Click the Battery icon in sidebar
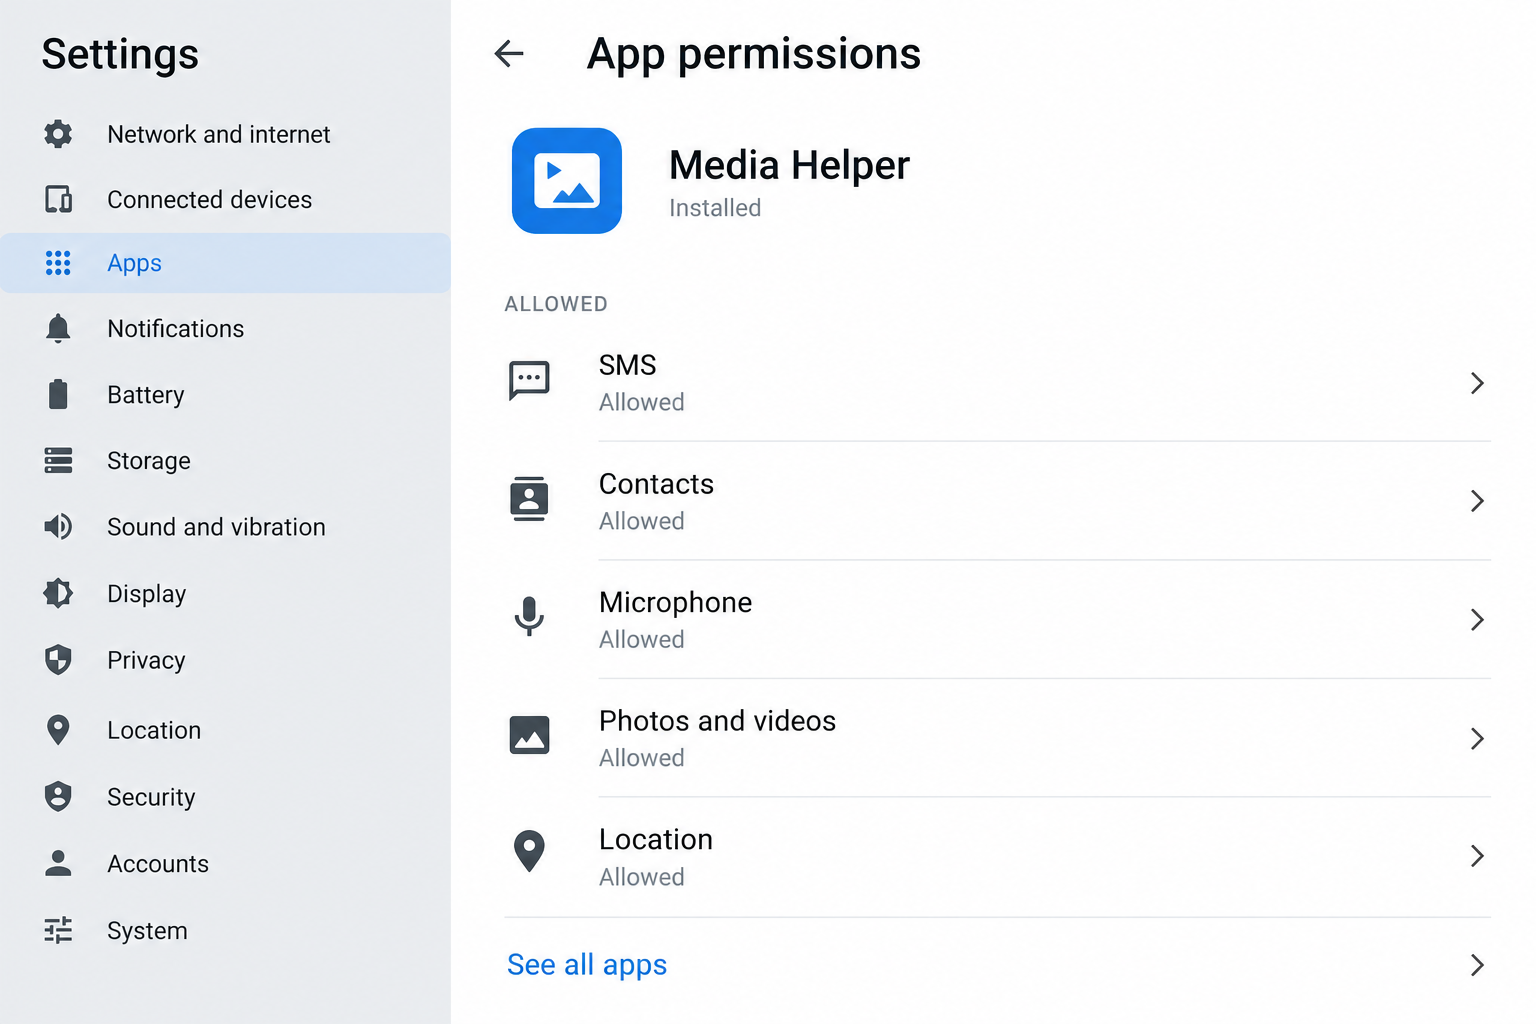1536x1024 pixels. (58, 394)
